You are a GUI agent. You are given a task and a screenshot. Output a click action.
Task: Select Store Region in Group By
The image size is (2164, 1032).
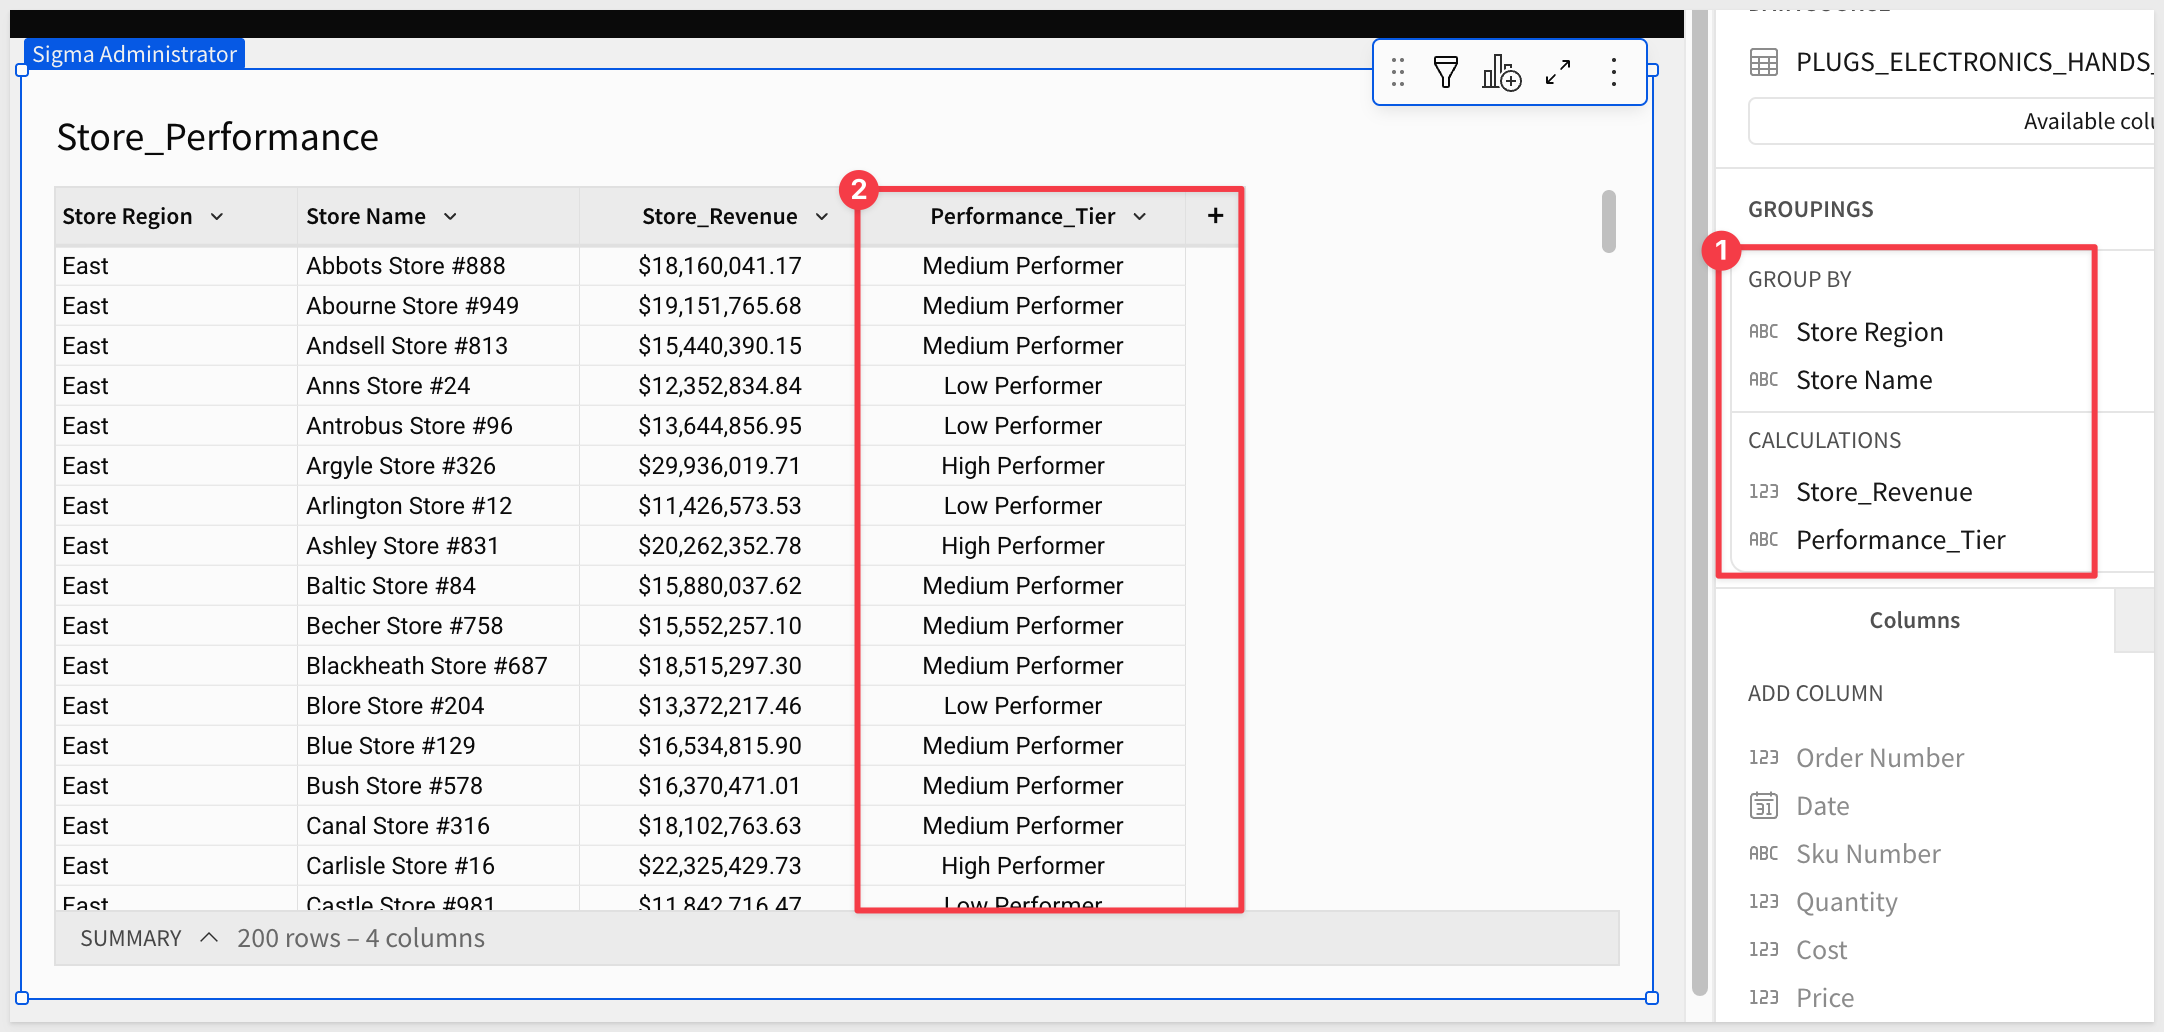[1869, 332]
